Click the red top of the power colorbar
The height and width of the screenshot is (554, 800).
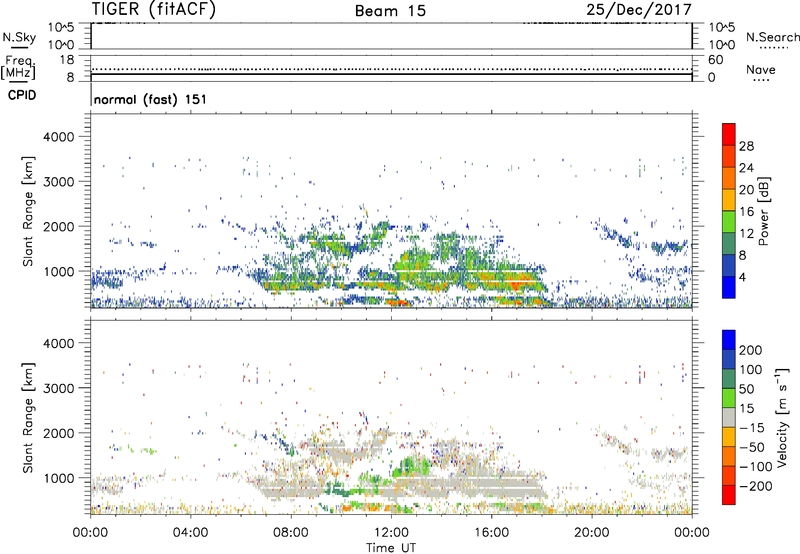coord(729,134)
